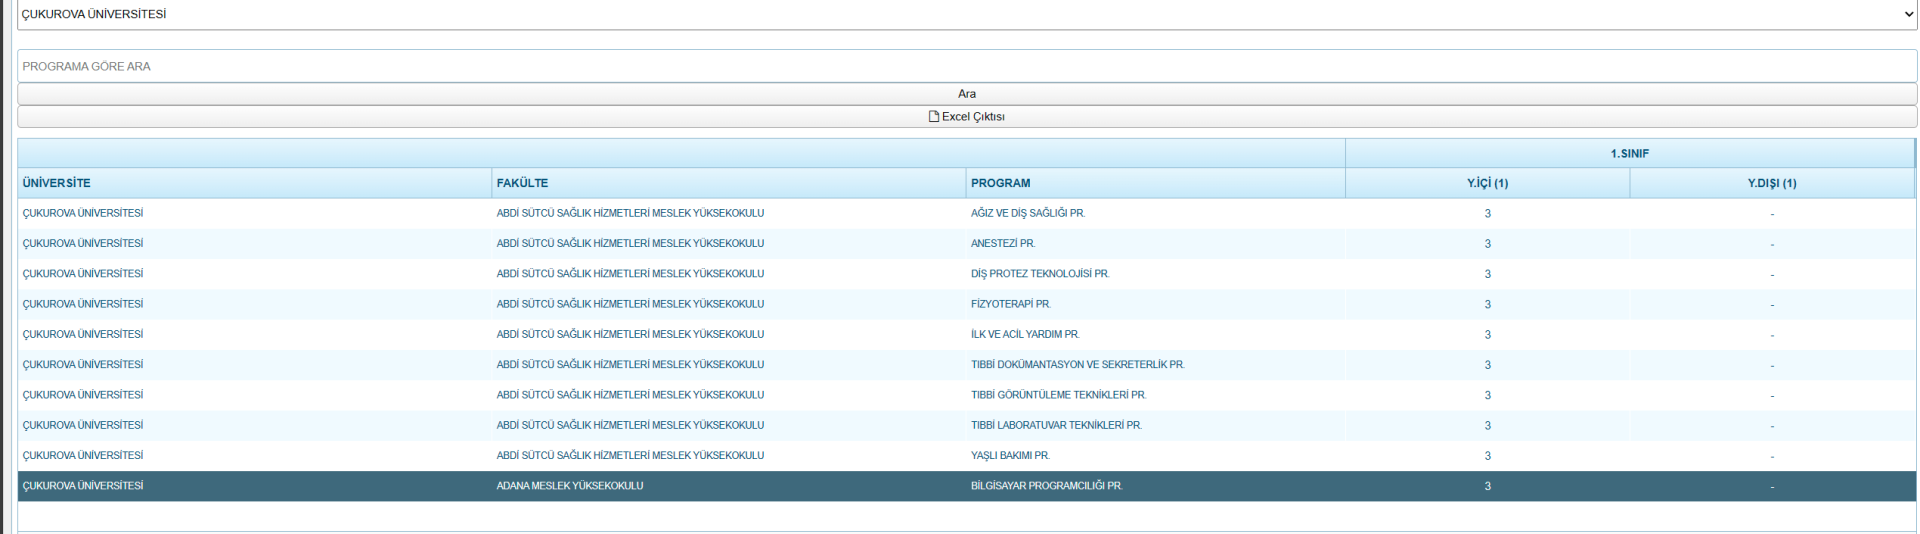
Task: Click the Y.DIŞI (1) column header
Action: (1772, 183)
